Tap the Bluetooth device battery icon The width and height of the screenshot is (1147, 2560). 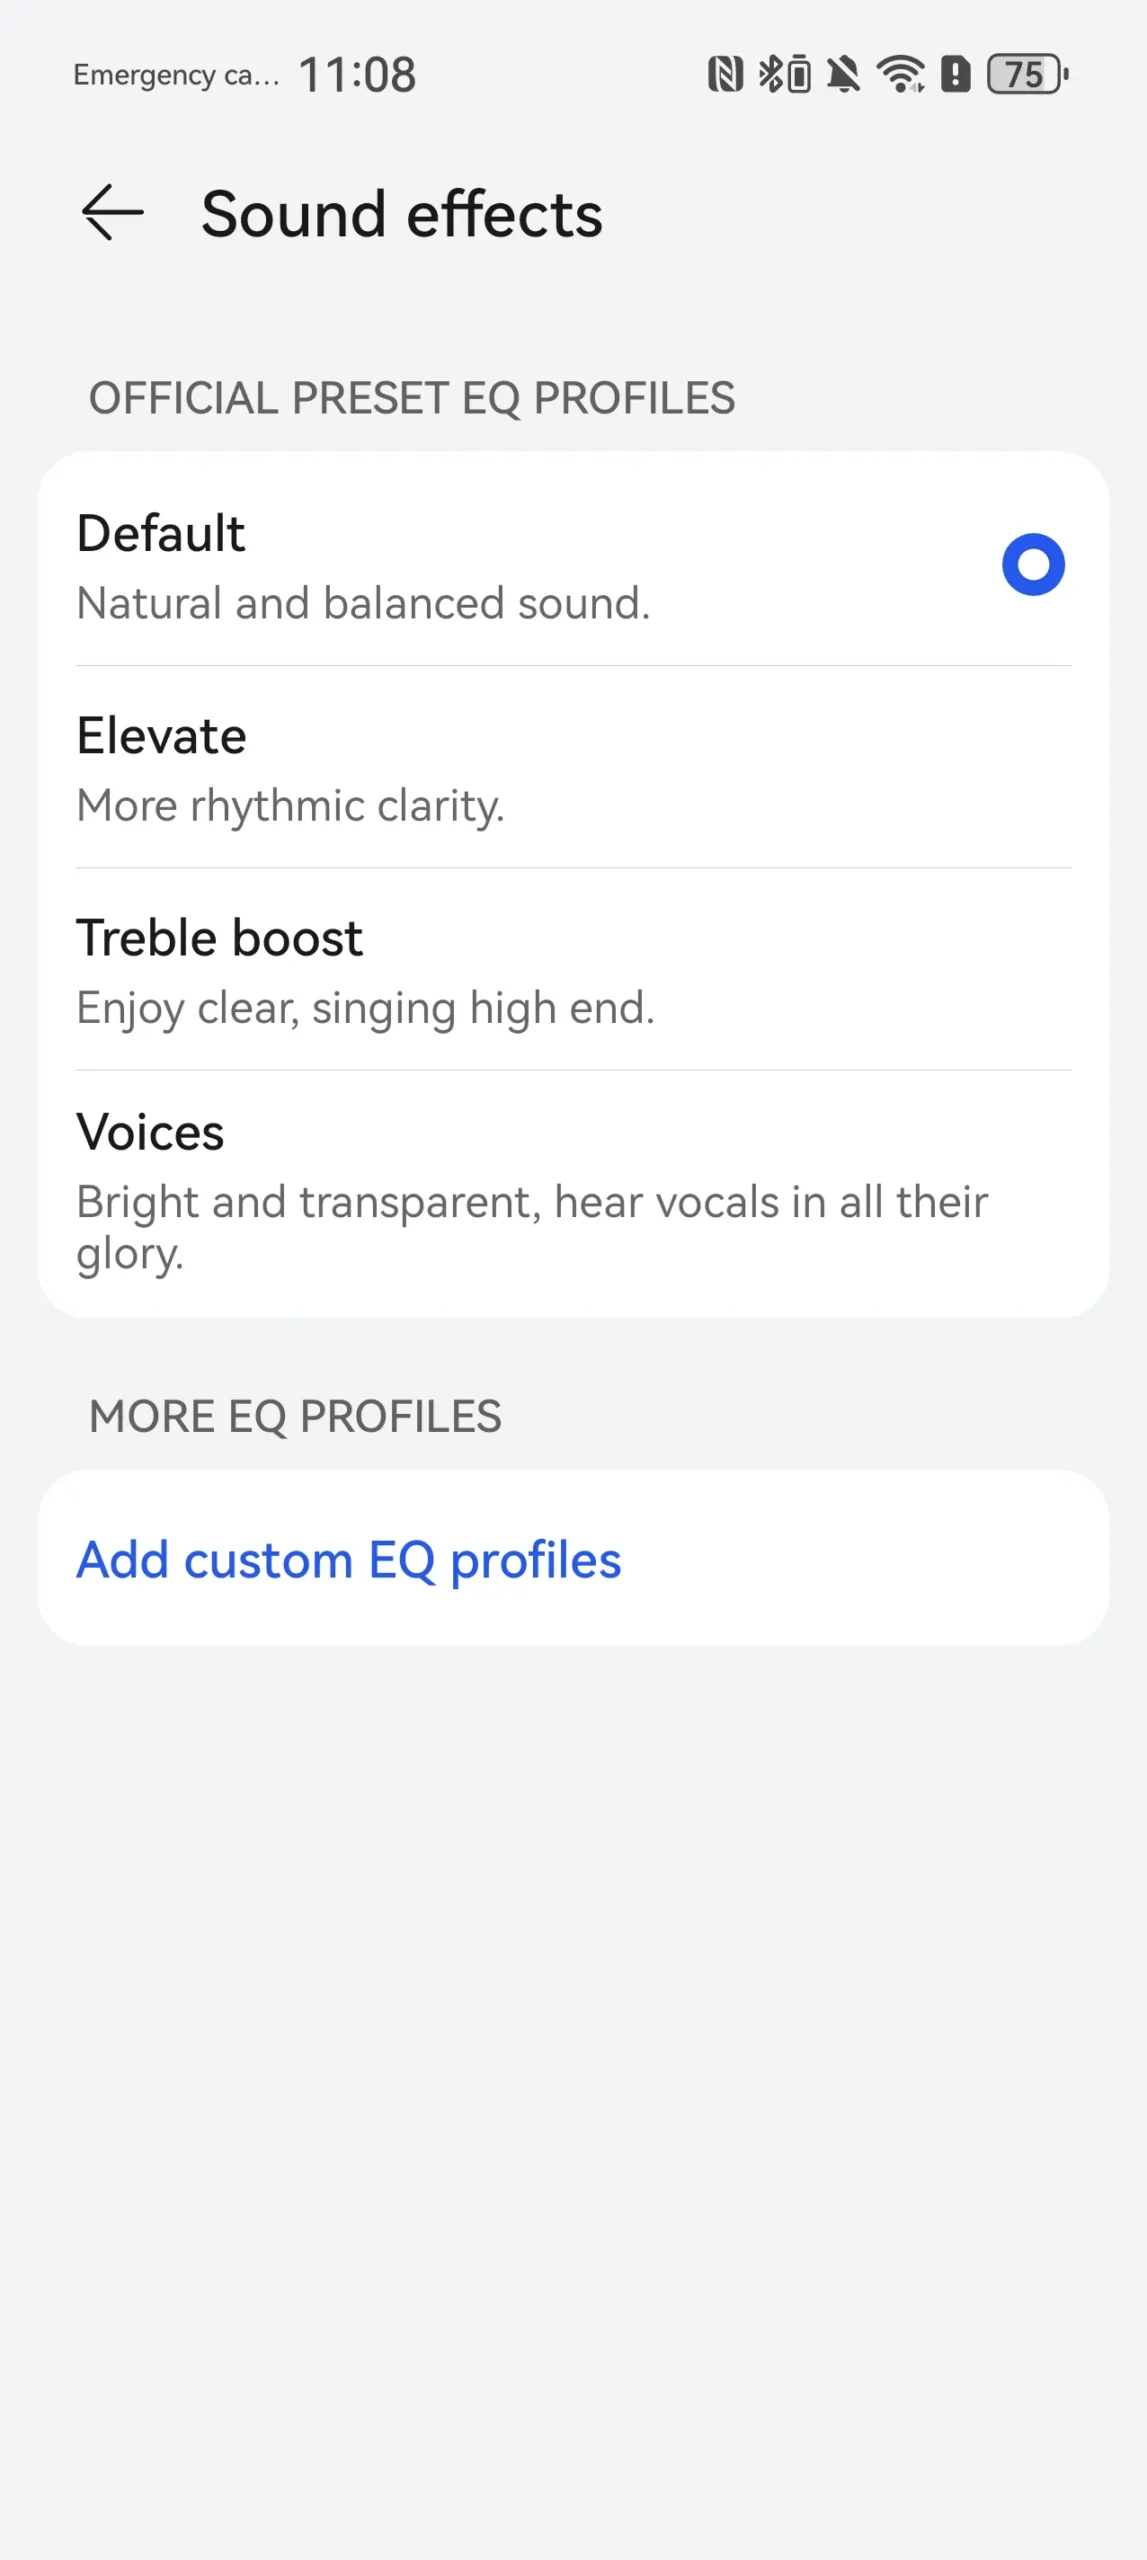point(798,75)
